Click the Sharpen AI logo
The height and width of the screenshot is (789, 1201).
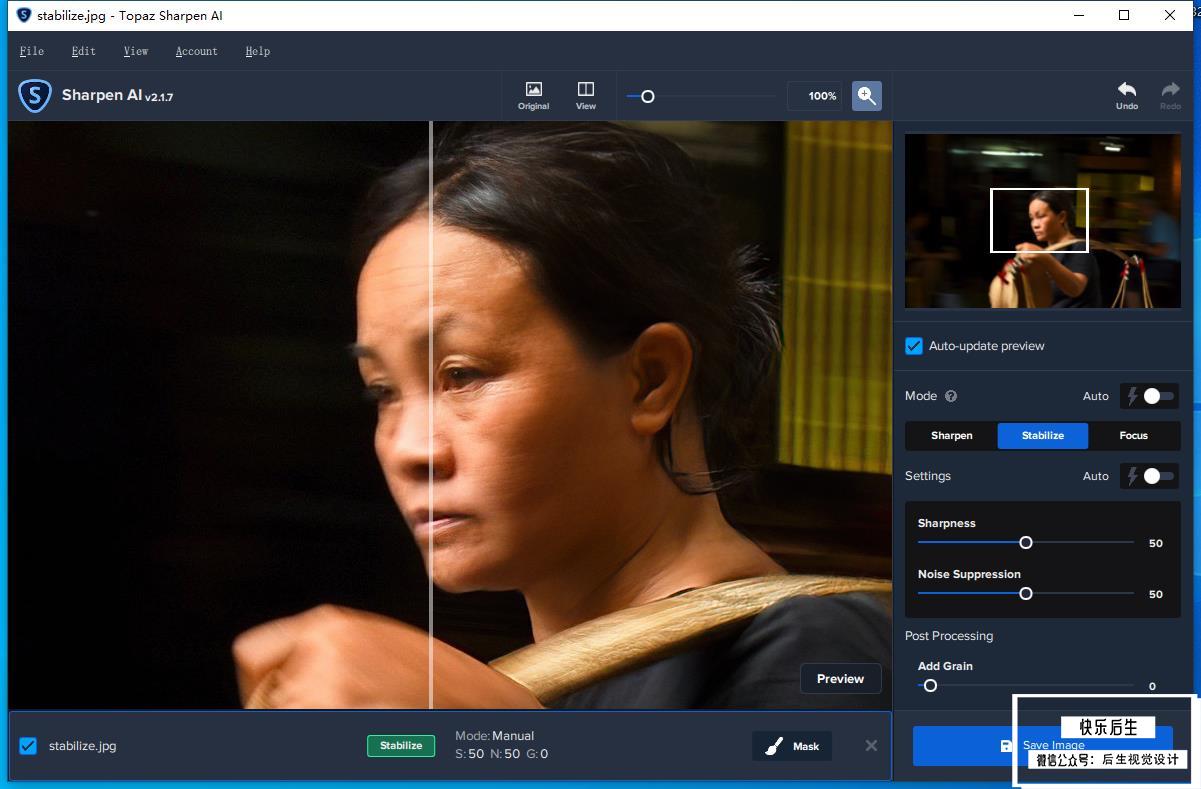coord(35,96)
